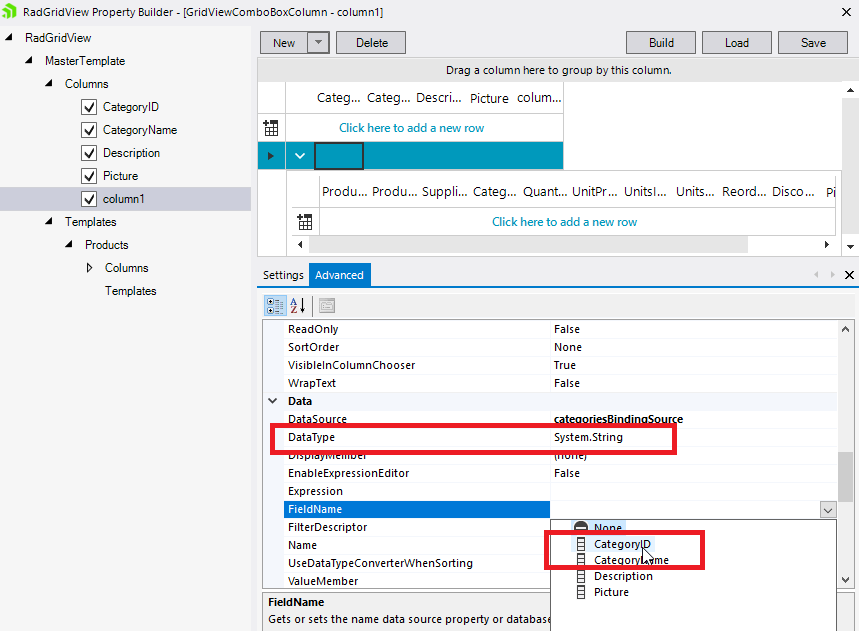Toggle the column1 checkbox
Image resolution: width=859 pixels, height=631 pixels.
[x=89, y=199]
